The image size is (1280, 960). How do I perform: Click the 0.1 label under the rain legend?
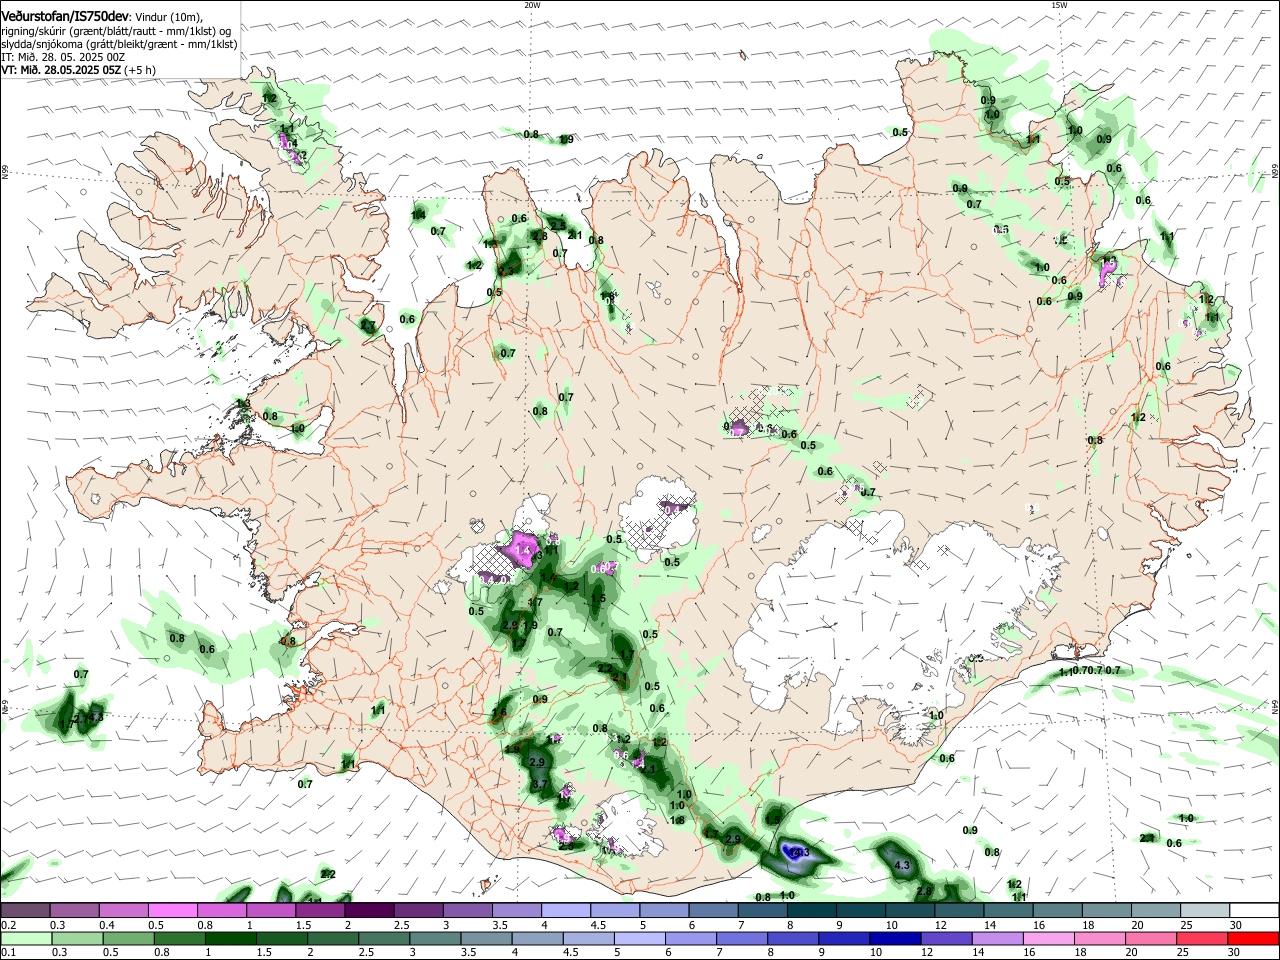pyautogui.click(x=8, y=952)
